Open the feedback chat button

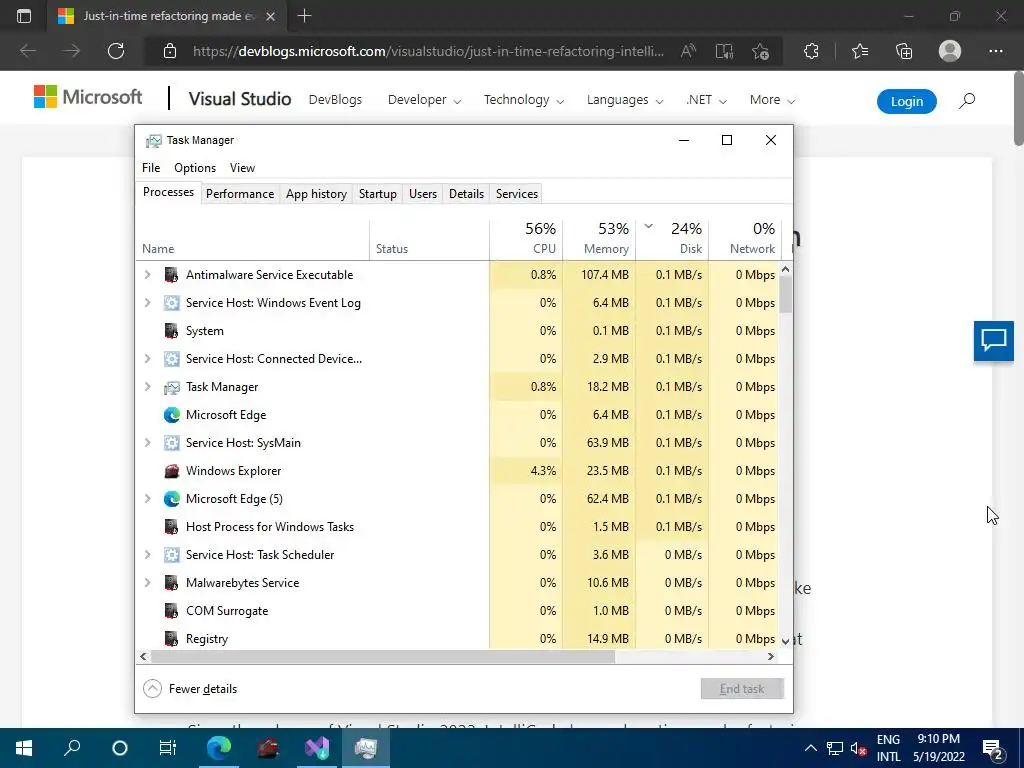click(x=993, y=340)
